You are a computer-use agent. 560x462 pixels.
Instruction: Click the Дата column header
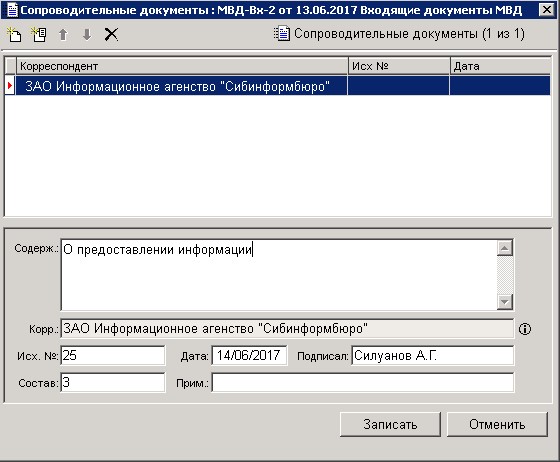click(x=500, y=66)
